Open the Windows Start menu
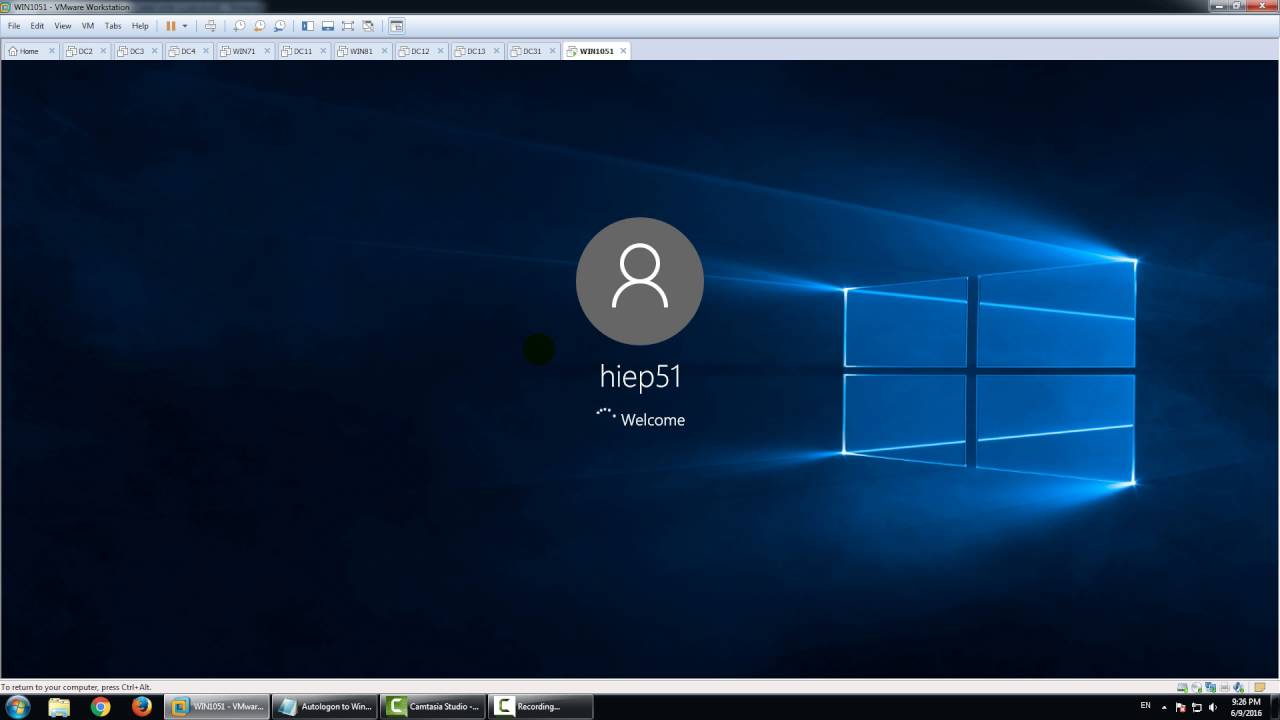 (17, 706)
